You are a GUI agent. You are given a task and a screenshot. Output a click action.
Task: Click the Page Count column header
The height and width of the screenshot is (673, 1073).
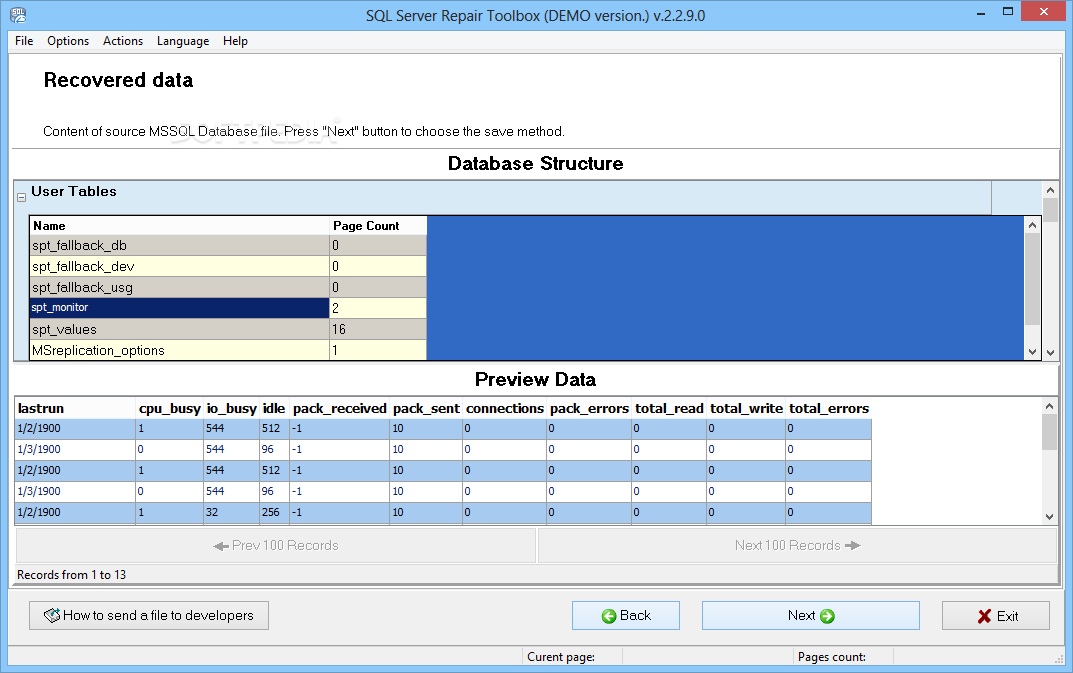378,226
